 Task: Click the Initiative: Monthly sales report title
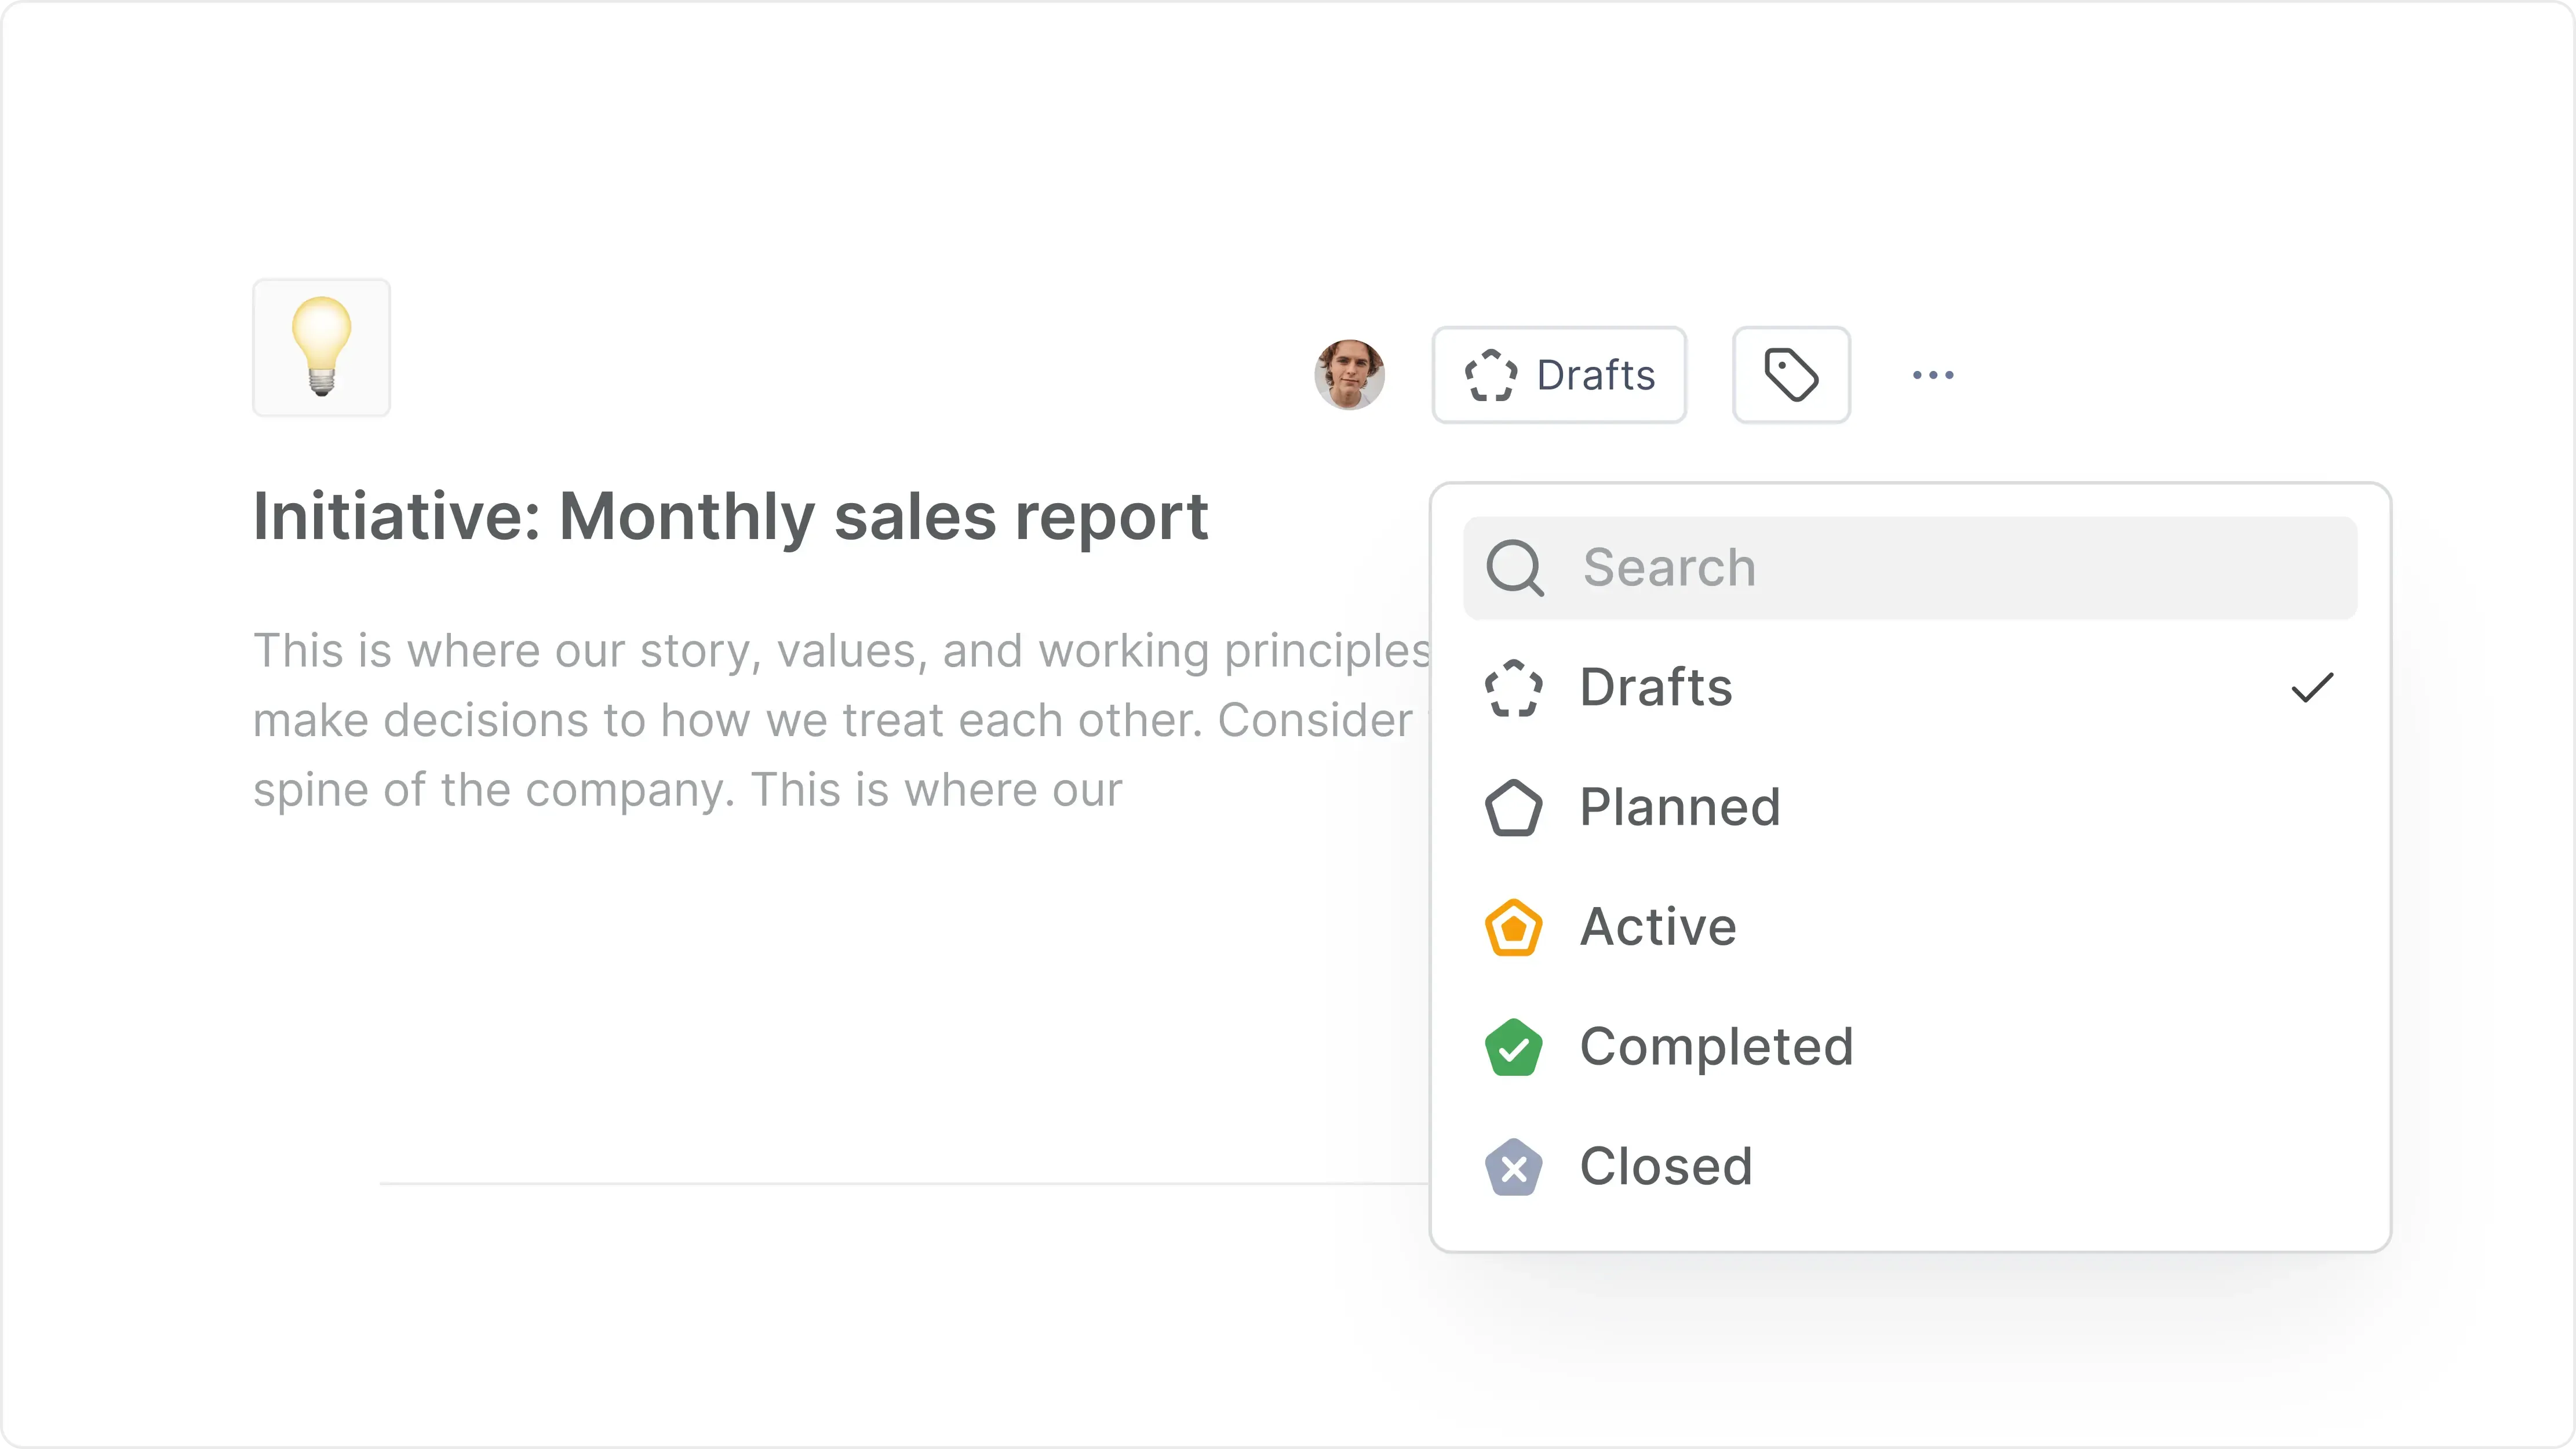click(730, 517)
